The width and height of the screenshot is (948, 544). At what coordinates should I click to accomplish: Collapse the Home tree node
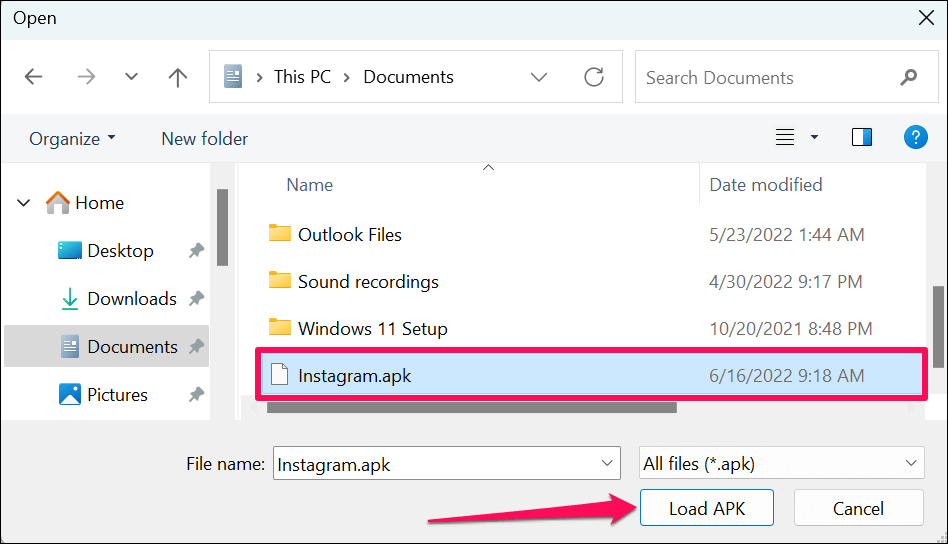coord(24,203)
